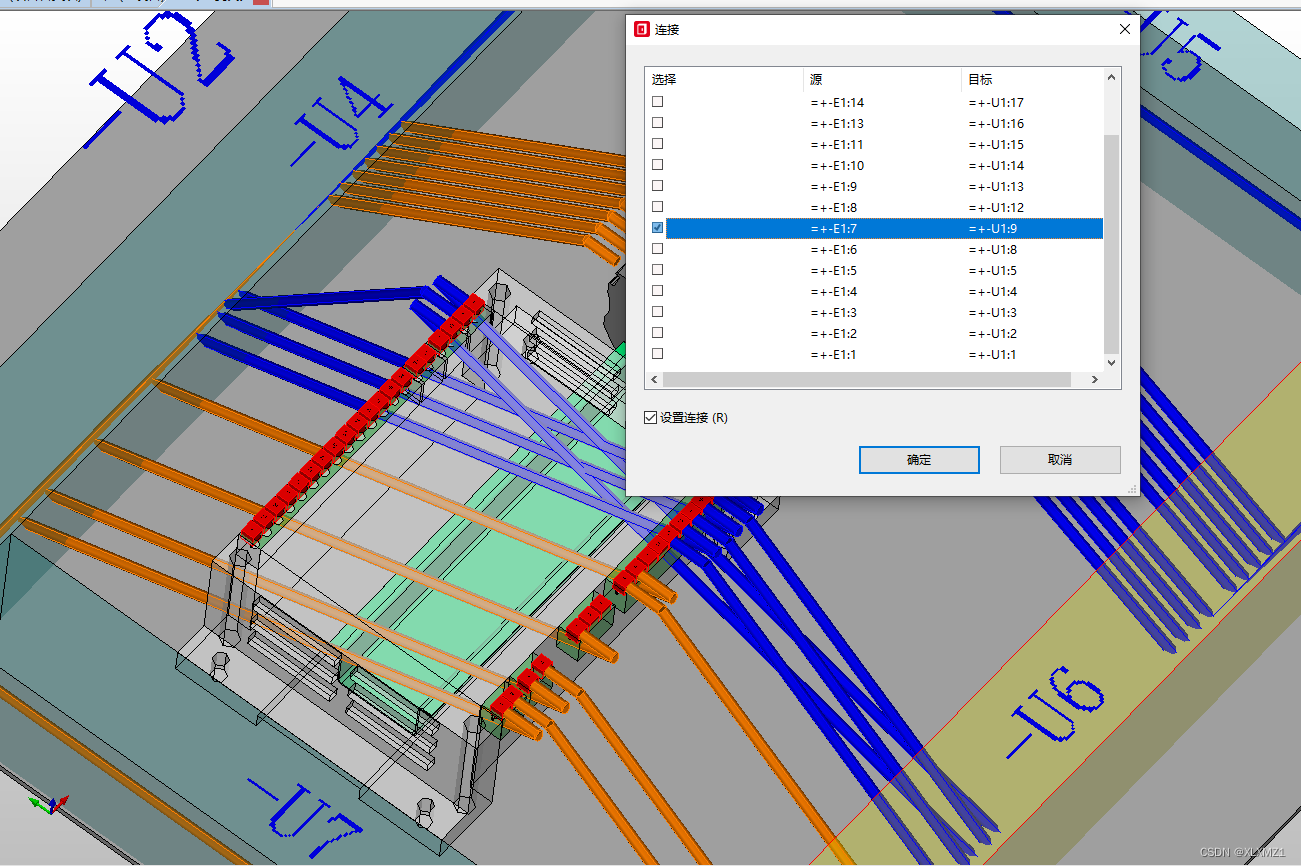Click the list's scroll down arrow

(x=1111, y=363)
